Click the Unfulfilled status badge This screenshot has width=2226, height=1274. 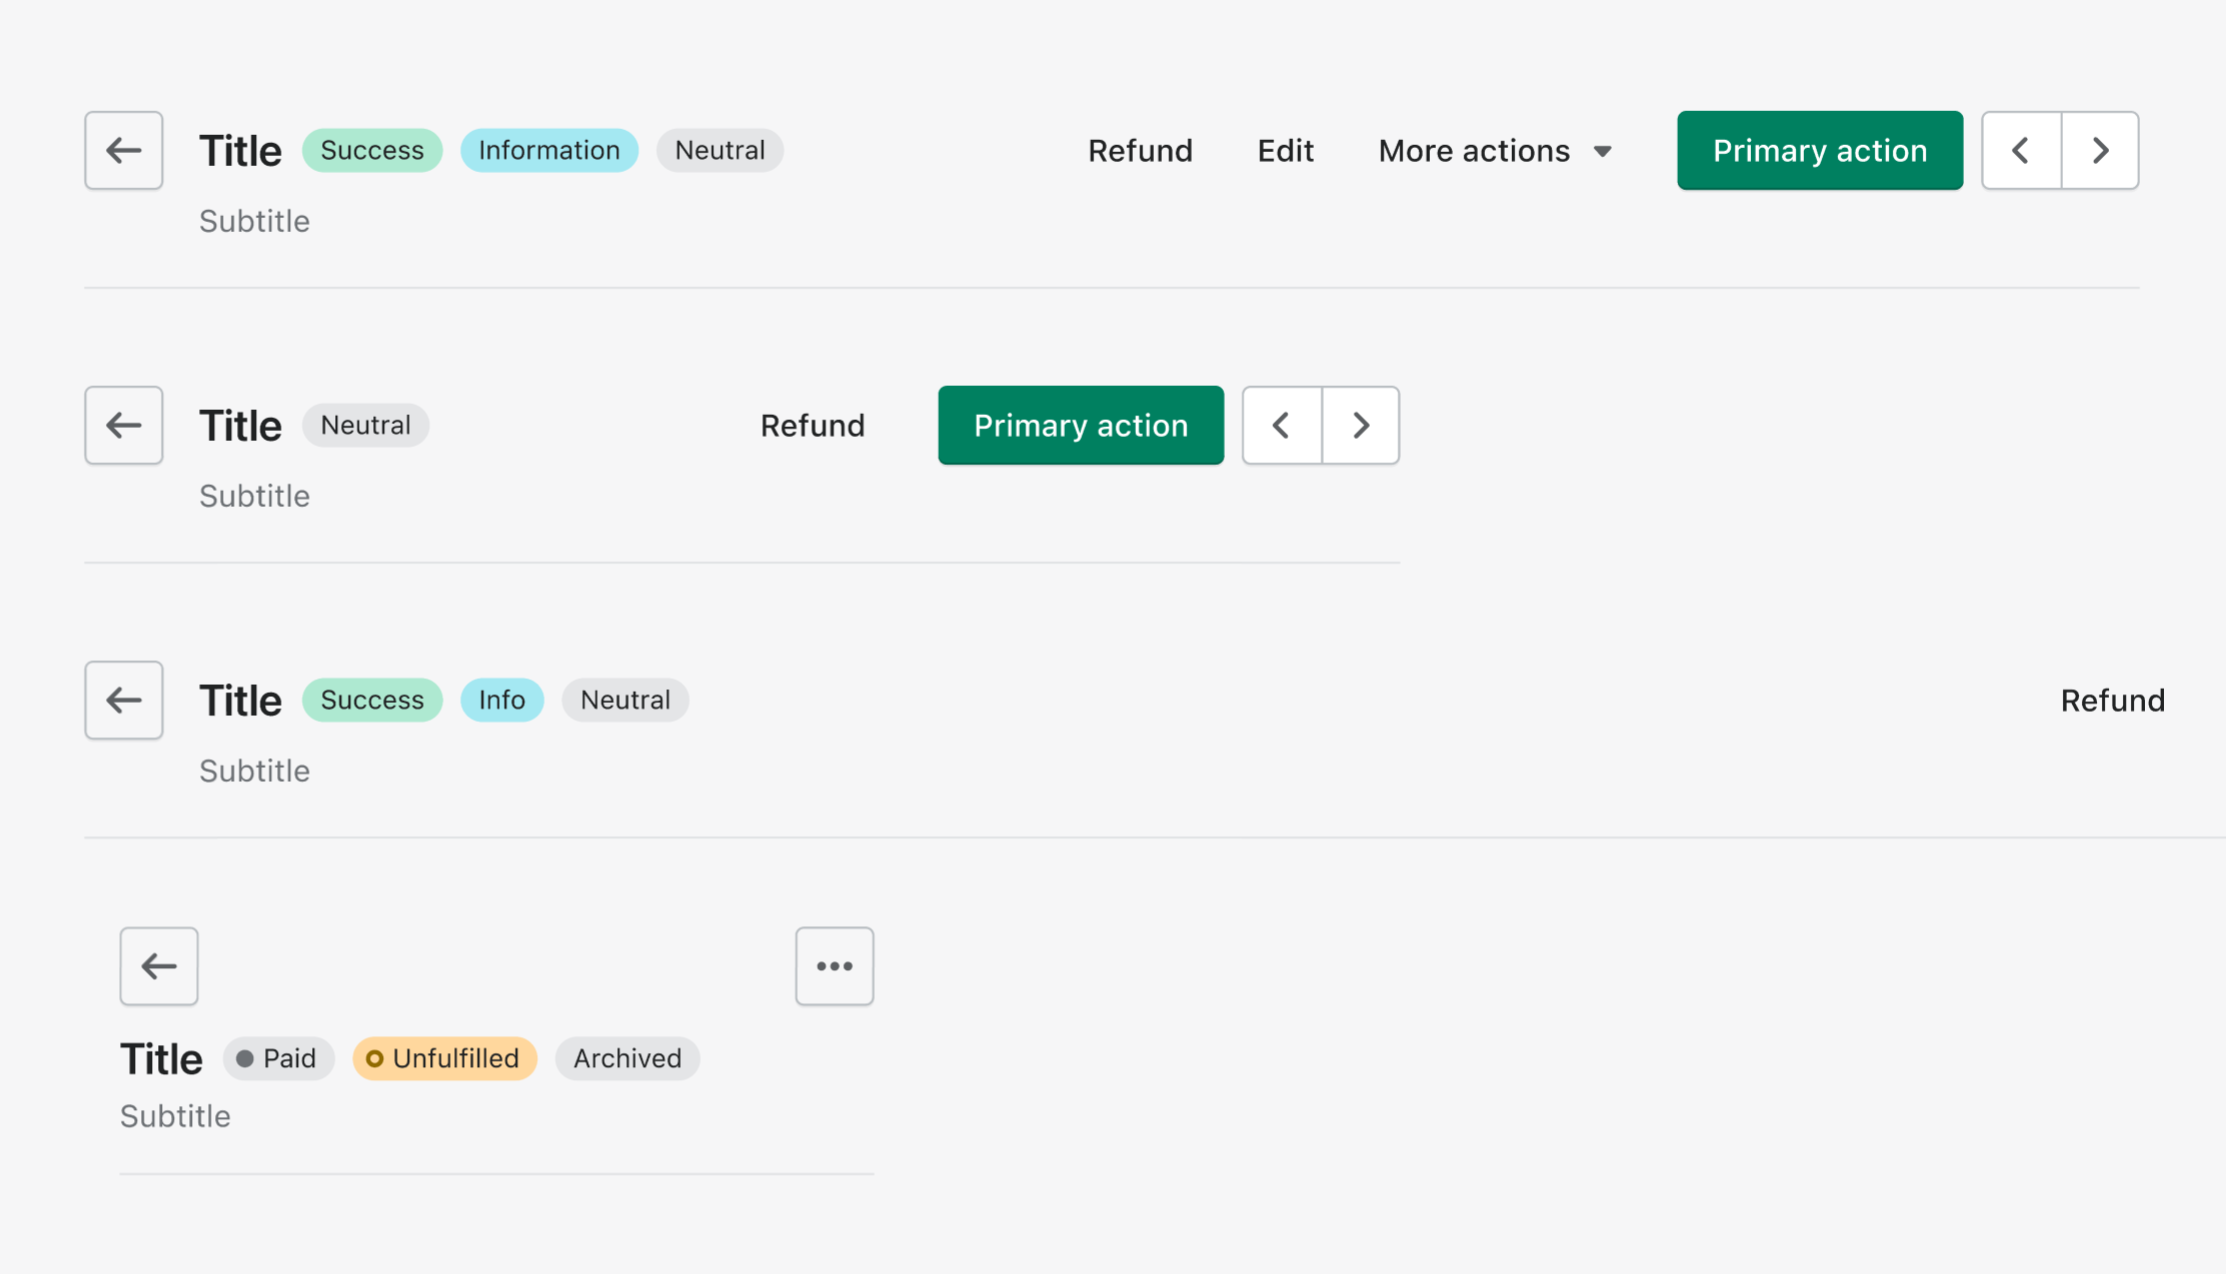[x=444, y=1058]
